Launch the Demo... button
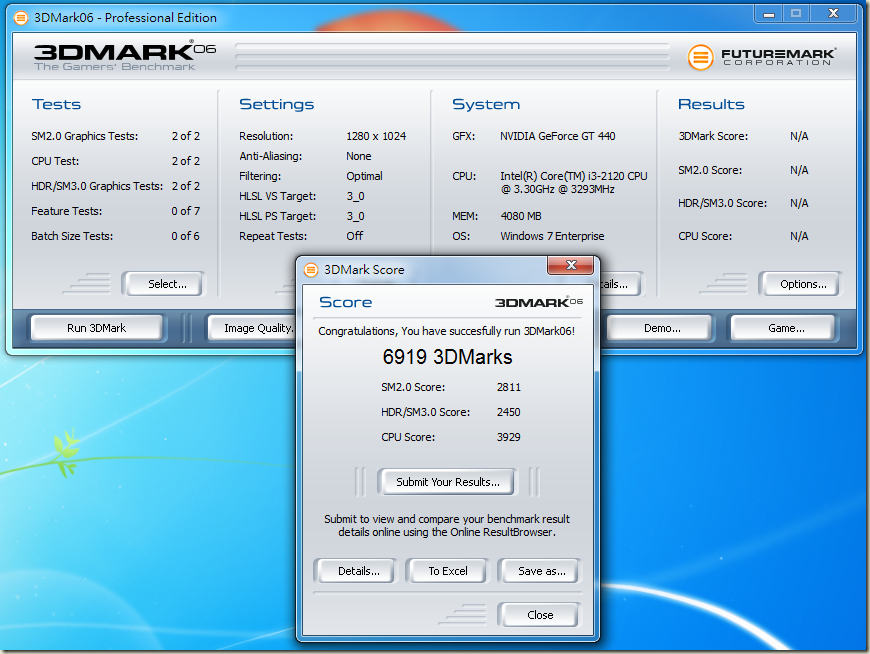The height and width of the screenshot is (654, 870). [x=662, y=328]
